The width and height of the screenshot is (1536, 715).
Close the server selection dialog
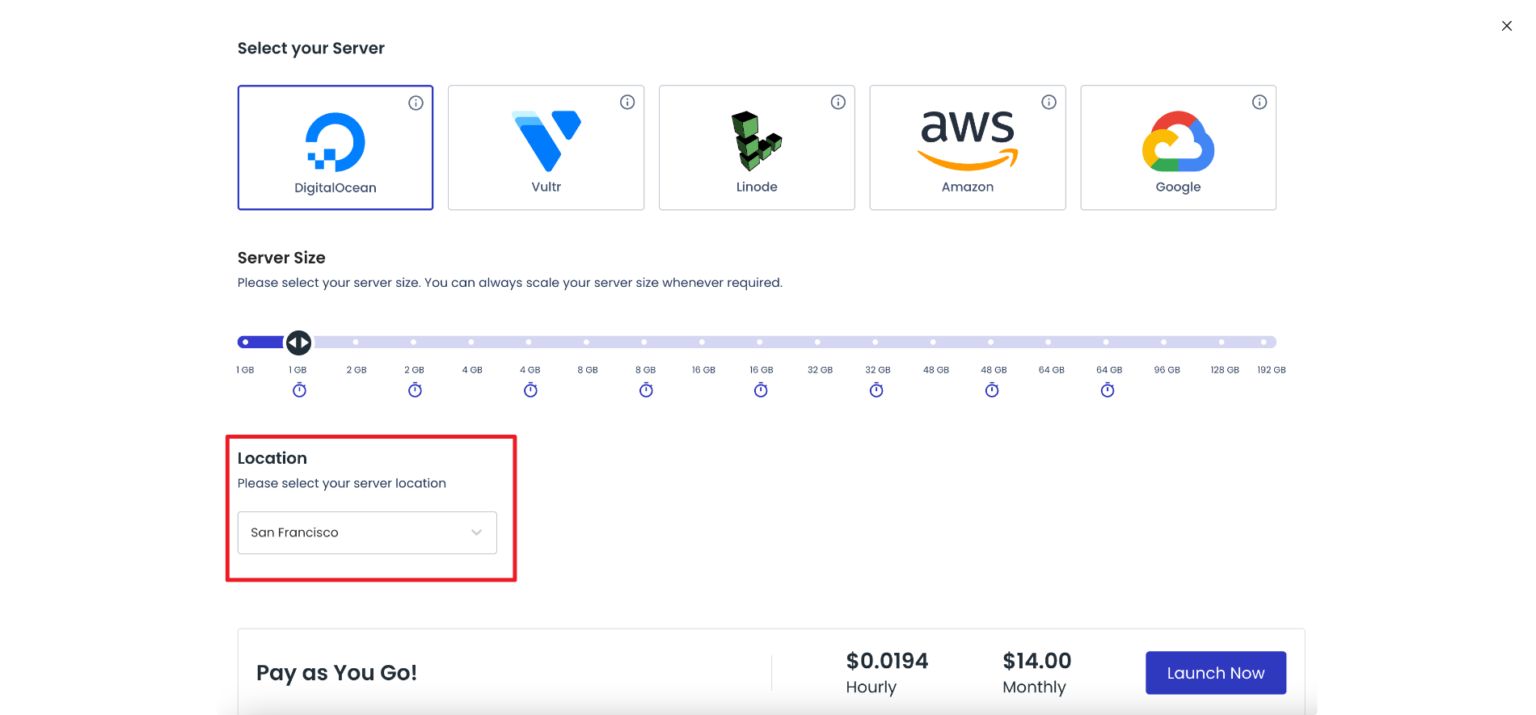(x=1507, y=26)
